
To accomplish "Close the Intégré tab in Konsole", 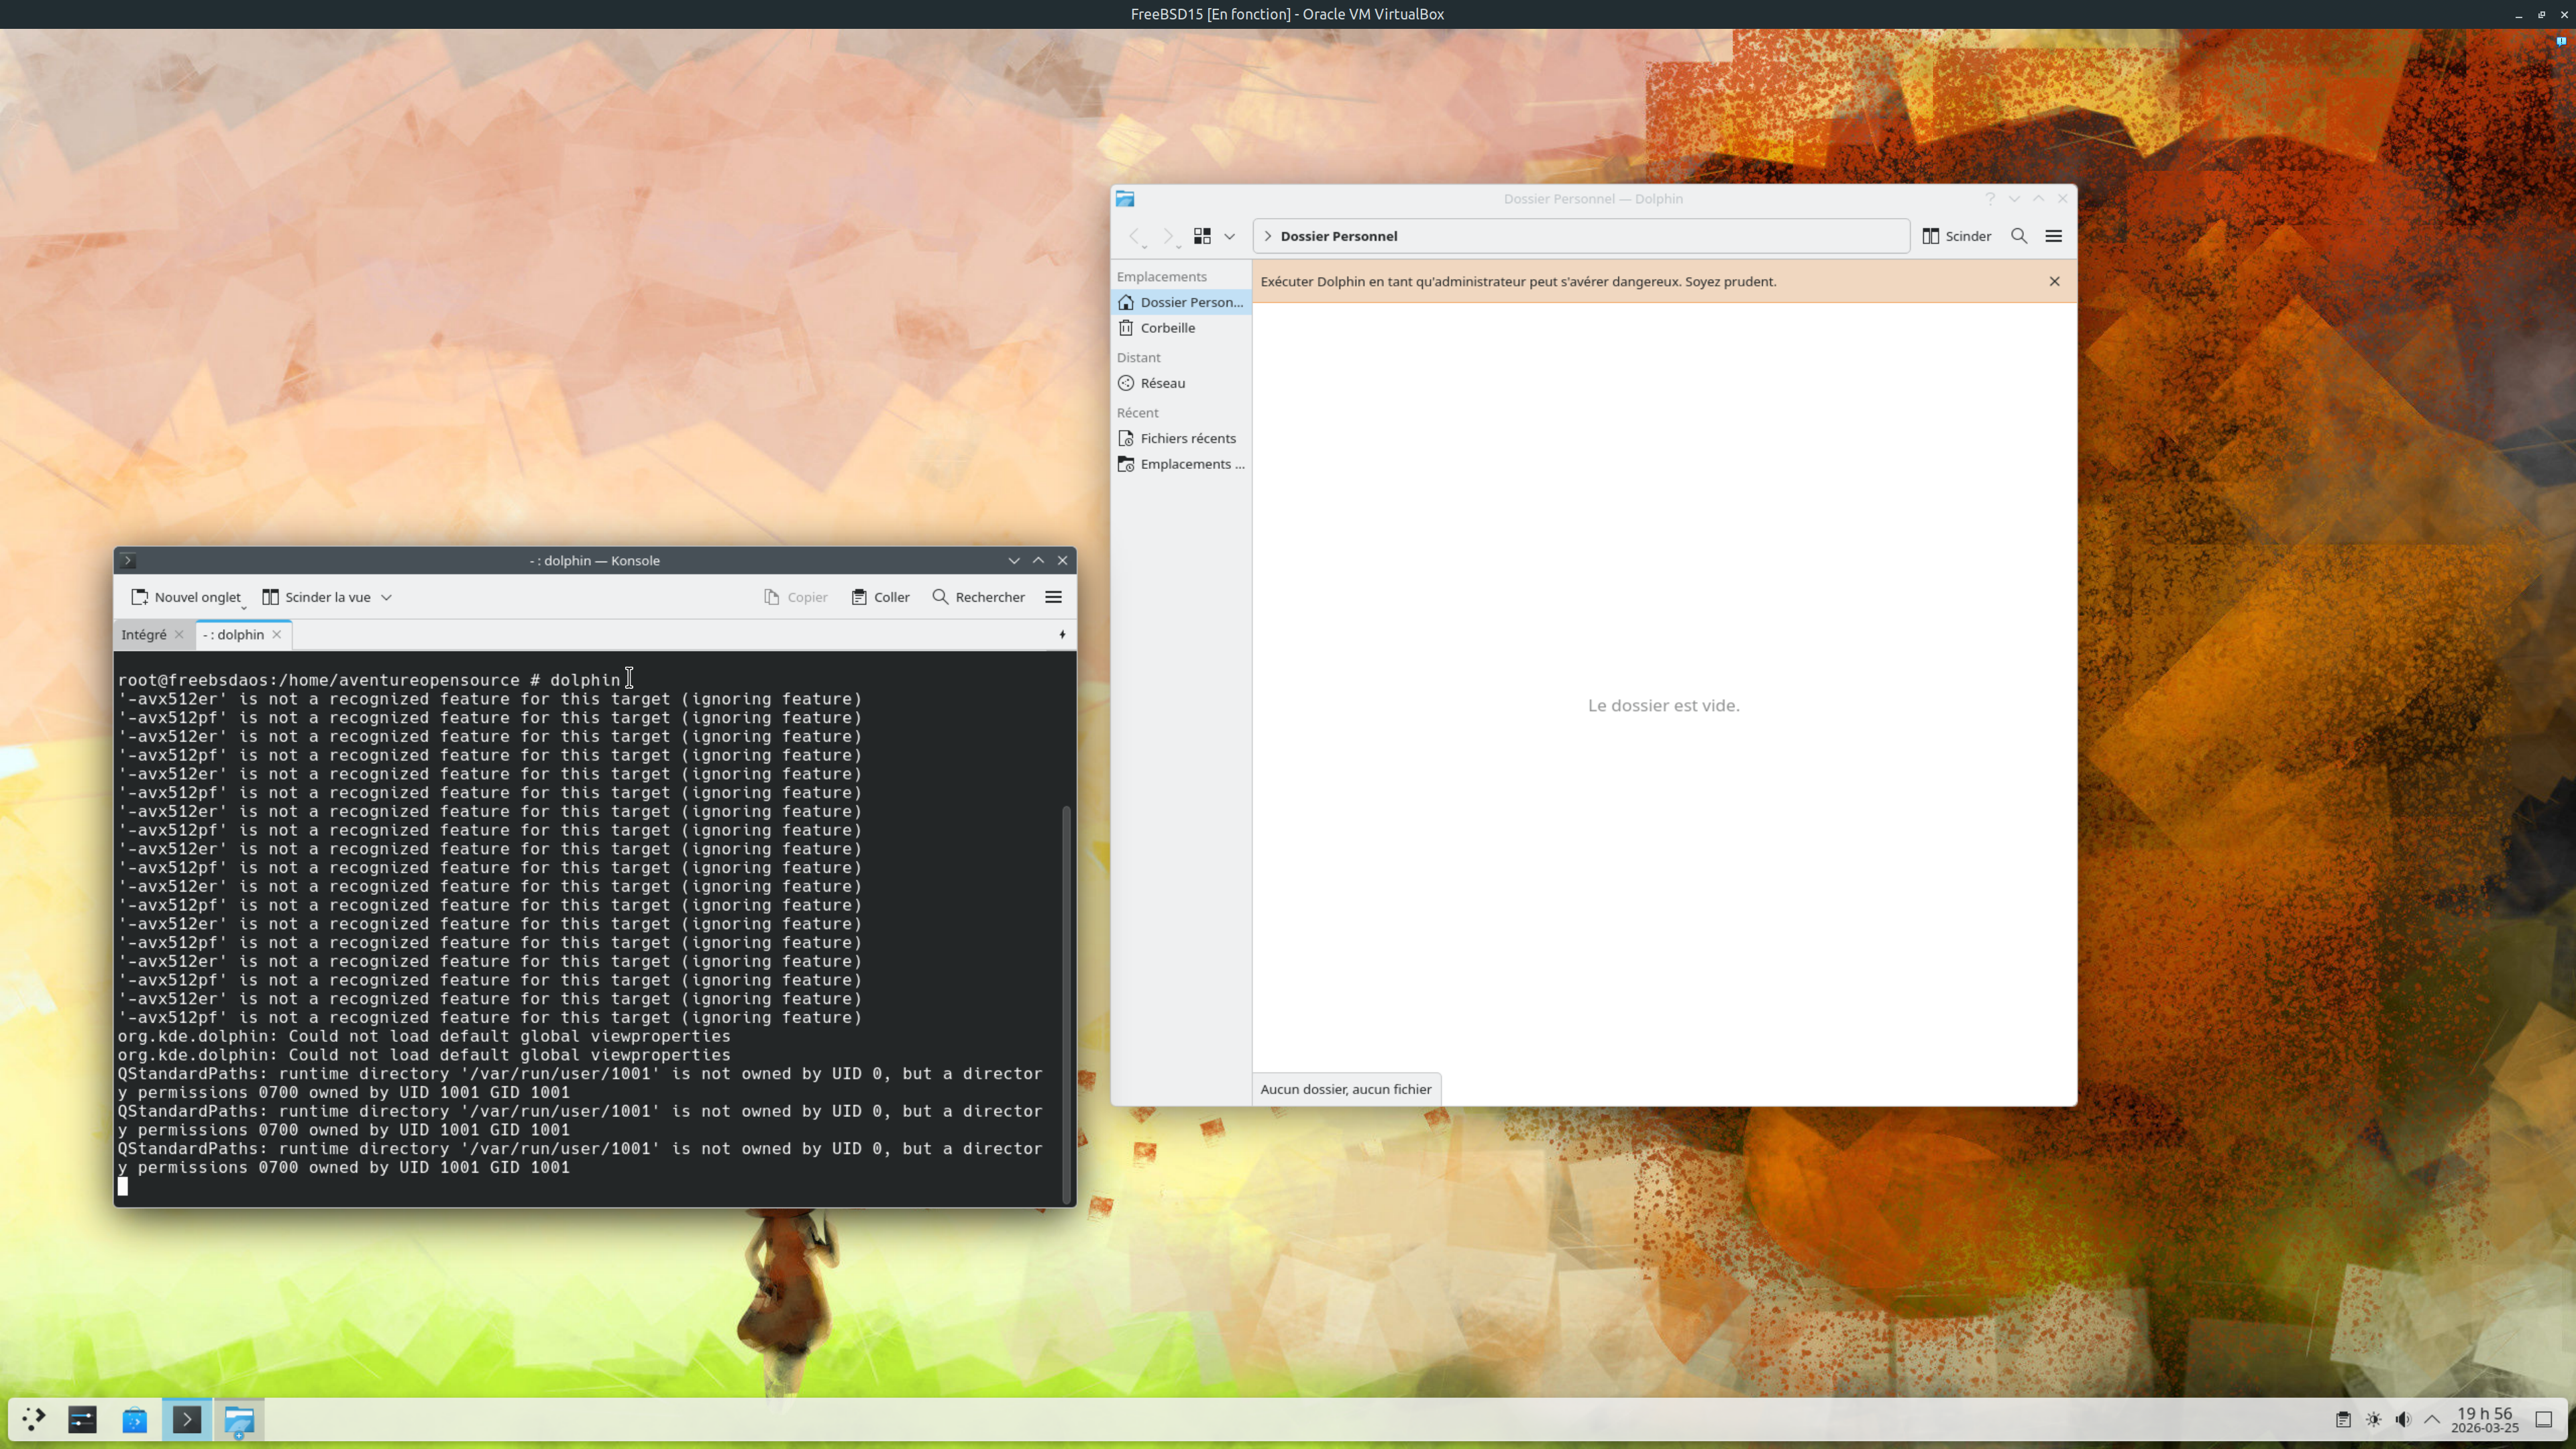I will [x=179, y=635].
